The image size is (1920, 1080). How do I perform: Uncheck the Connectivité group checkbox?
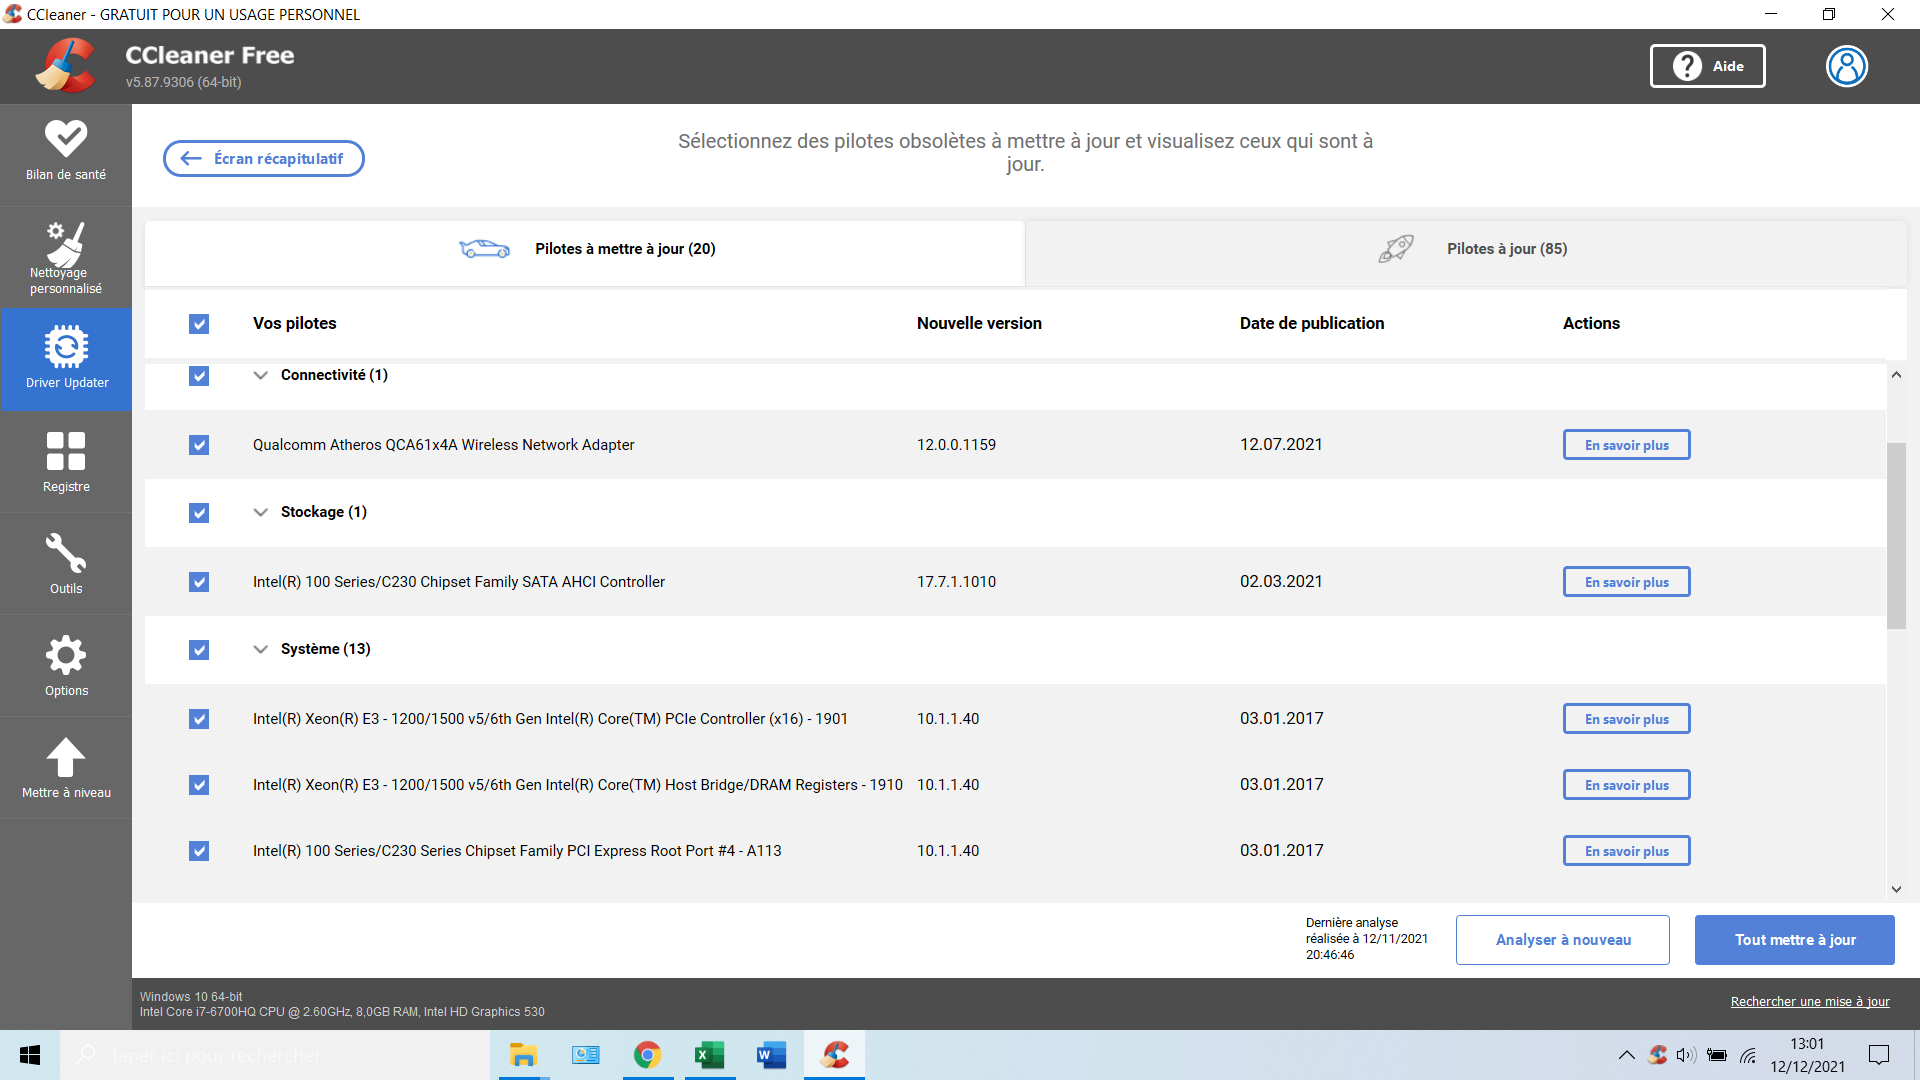pos(199,376)
